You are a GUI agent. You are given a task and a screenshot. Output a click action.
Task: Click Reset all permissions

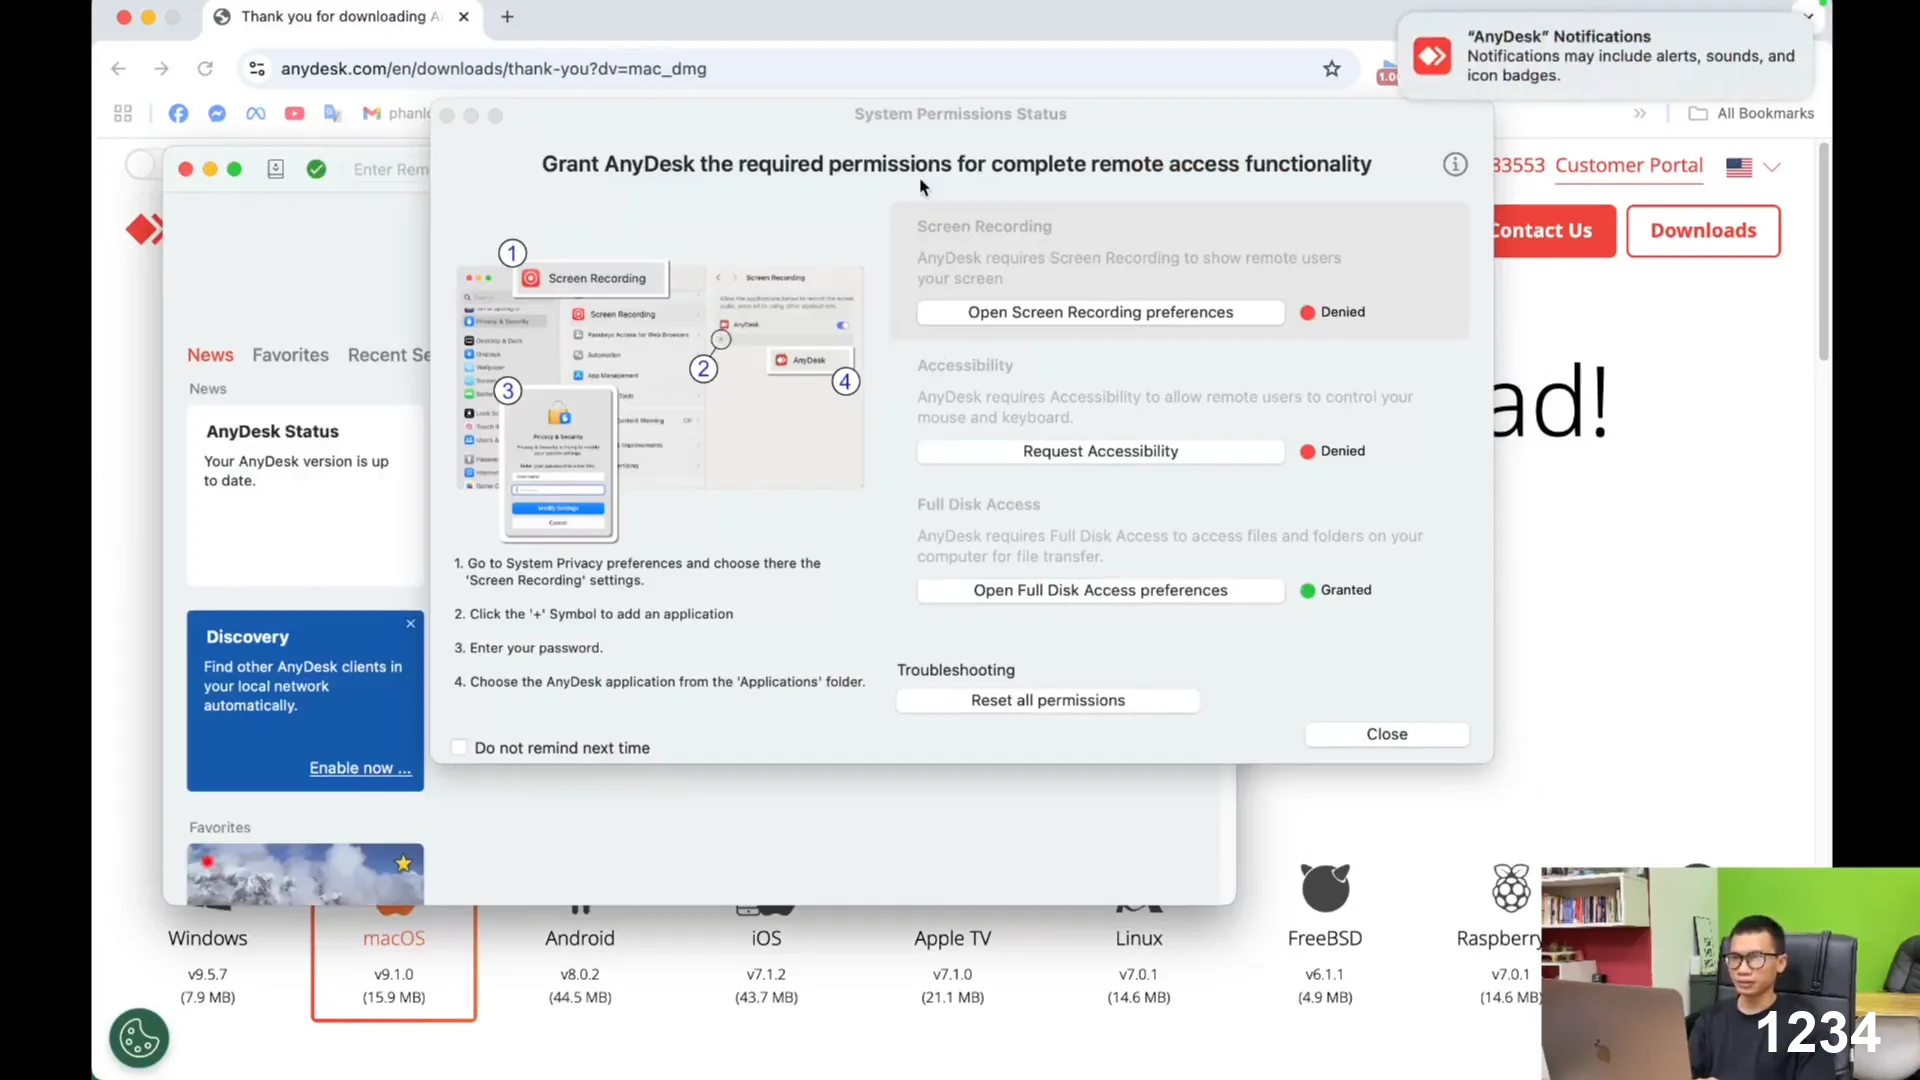[x=1048, y=700]
